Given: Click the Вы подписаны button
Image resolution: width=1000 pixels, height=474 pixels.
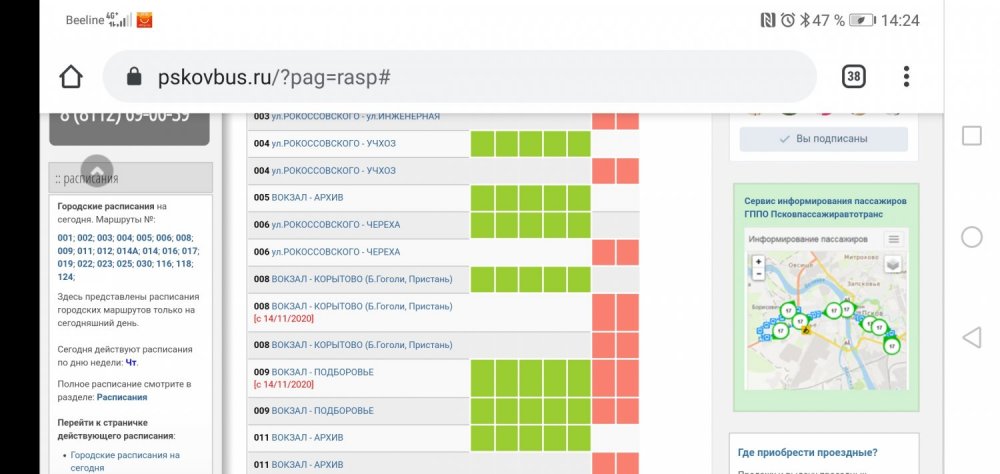Looking at the screenshot, I should click(823, 139).
